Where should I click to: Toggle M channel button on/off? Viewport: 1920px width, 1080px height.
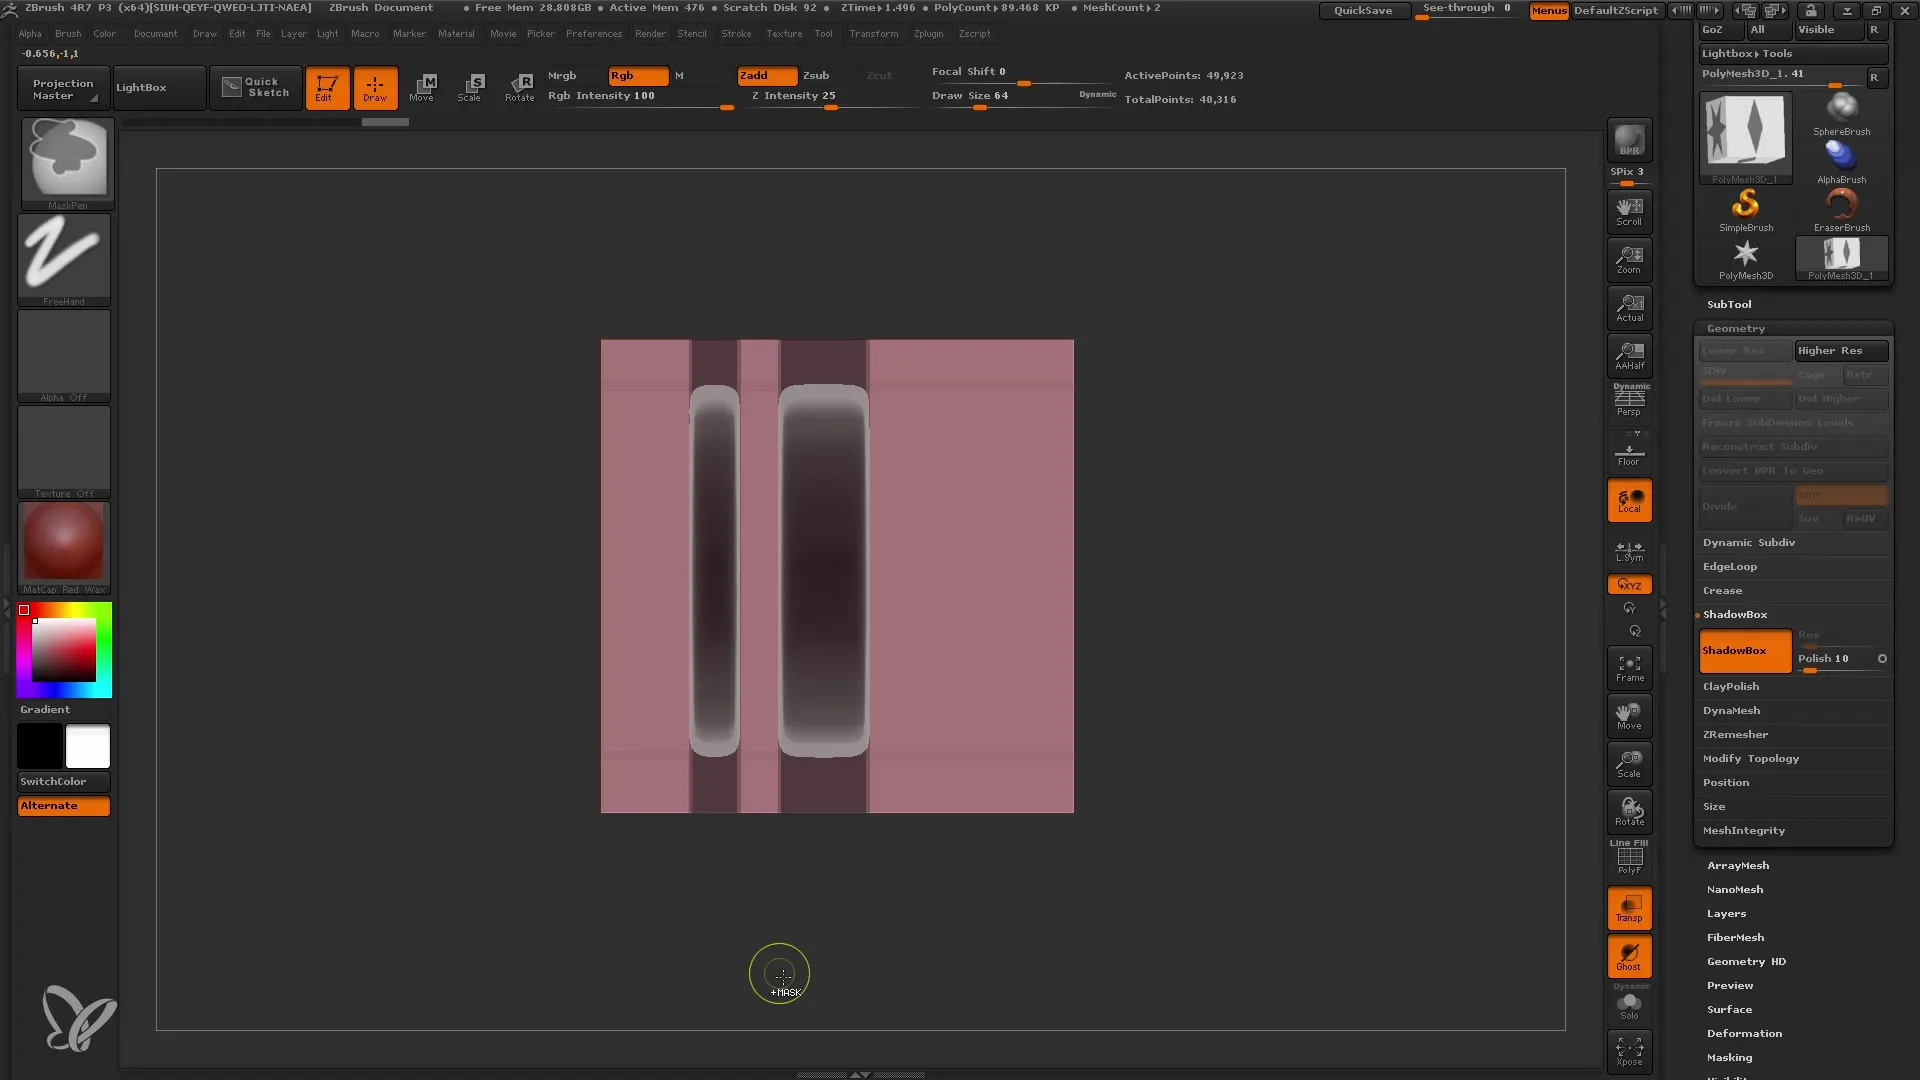[678, 75]
